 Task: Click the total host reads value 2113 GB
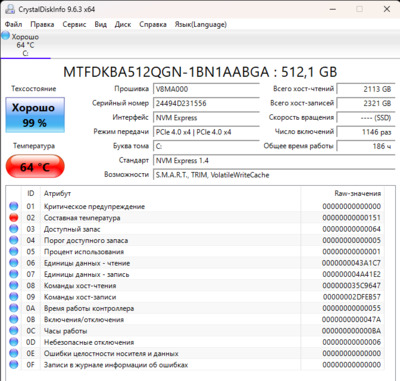point(366,89)
